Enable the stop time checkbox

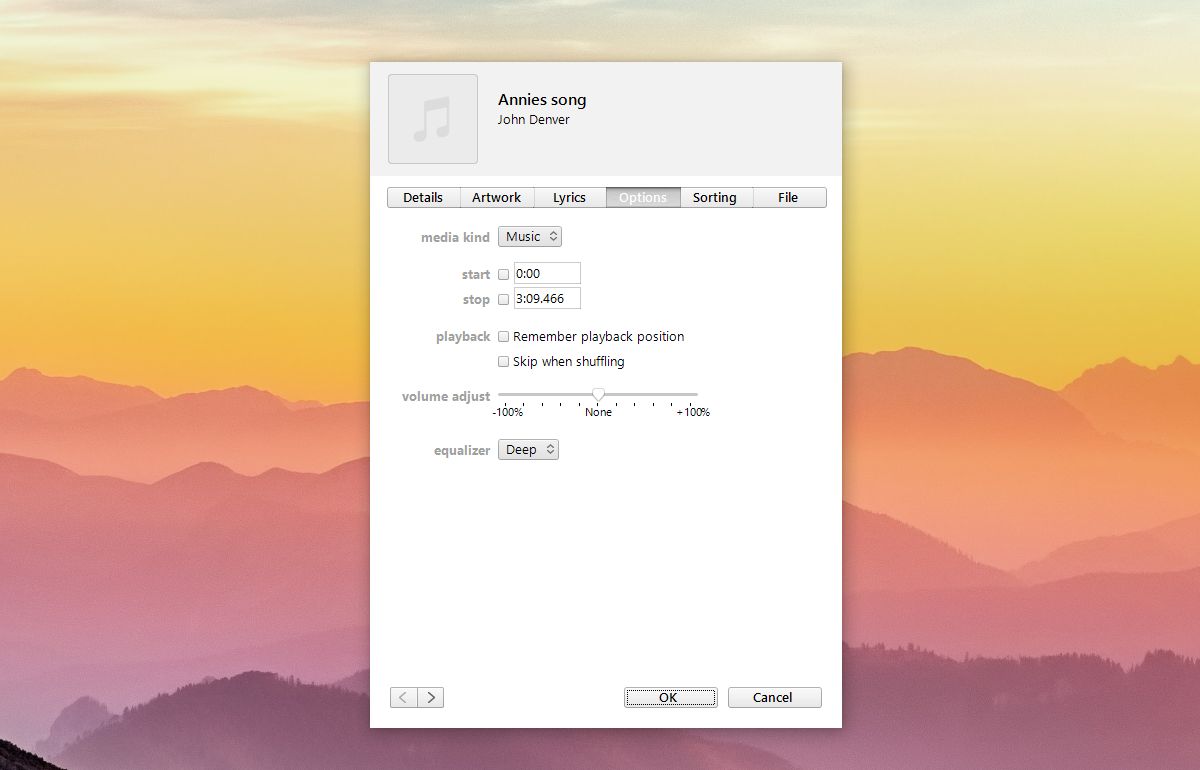[504, 299]
